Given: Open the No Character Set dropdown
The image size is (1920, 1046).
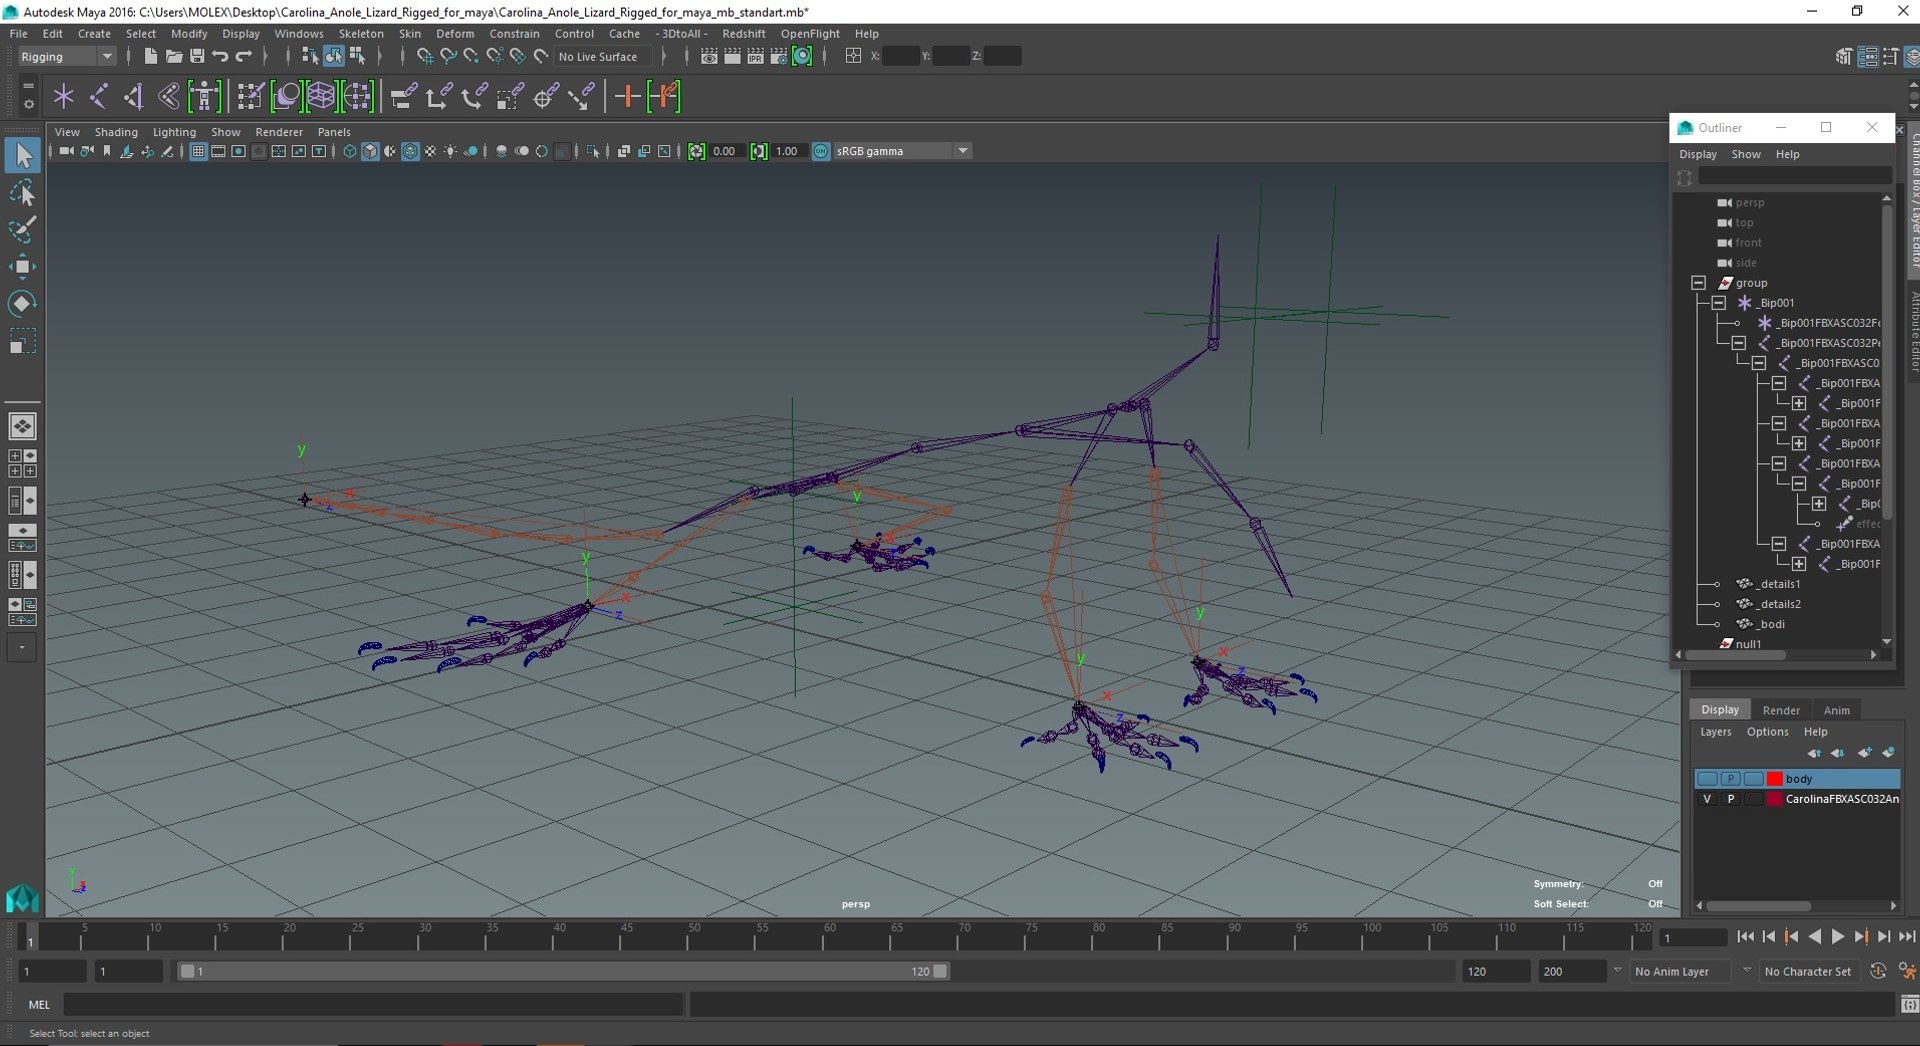Looking at the screenshot, I should (x=1808, y=971).
